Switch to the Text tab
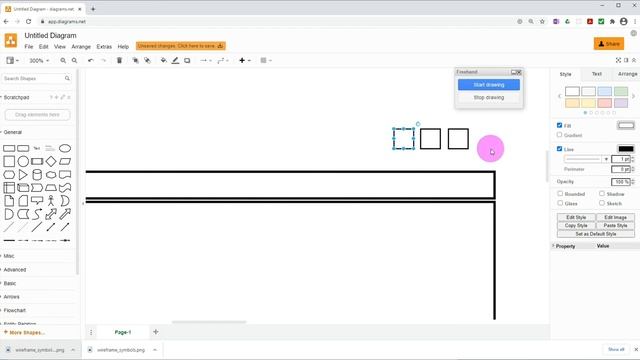 [x=596, y=74]
